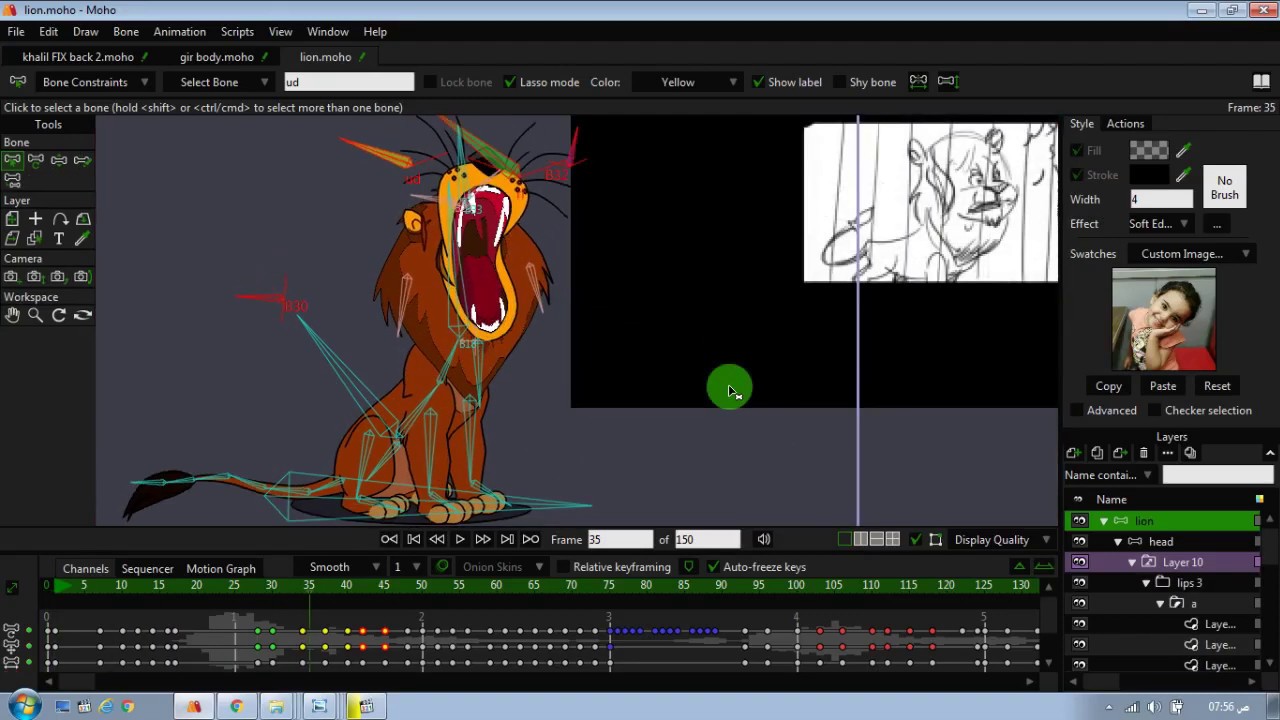Click the Reset style button
Image resolution: width=1280 pixels, height=720 pixels.
click(1217, 386)
